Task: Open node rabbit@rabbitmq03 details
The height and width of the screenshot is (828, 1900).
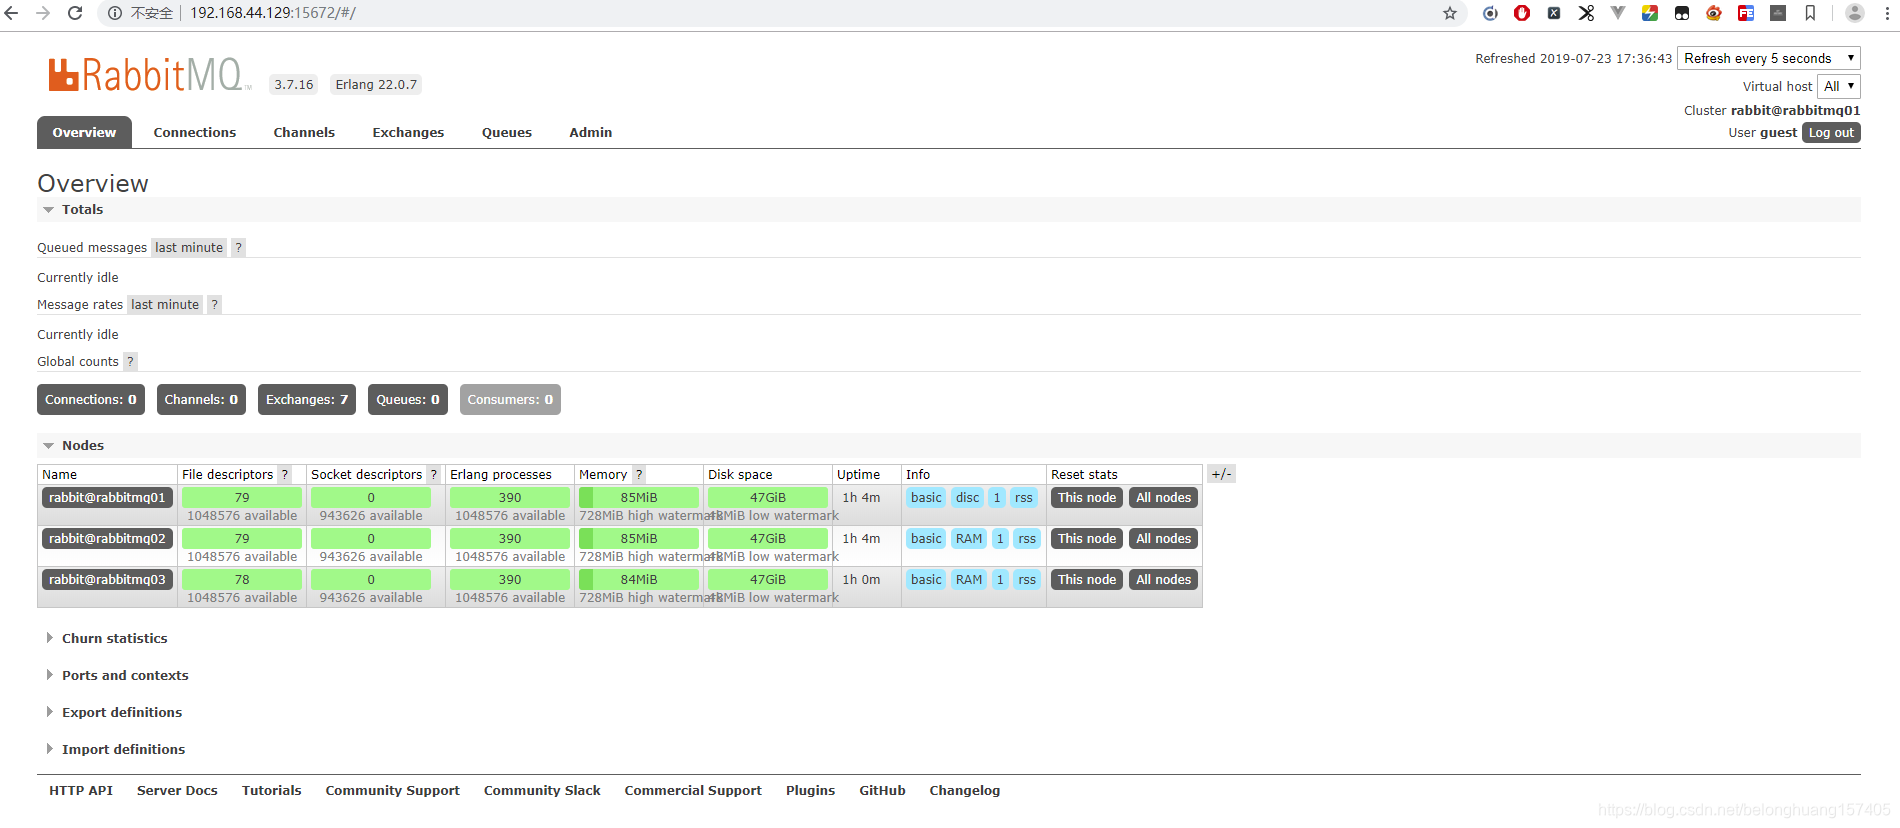Action: [107, 580]
